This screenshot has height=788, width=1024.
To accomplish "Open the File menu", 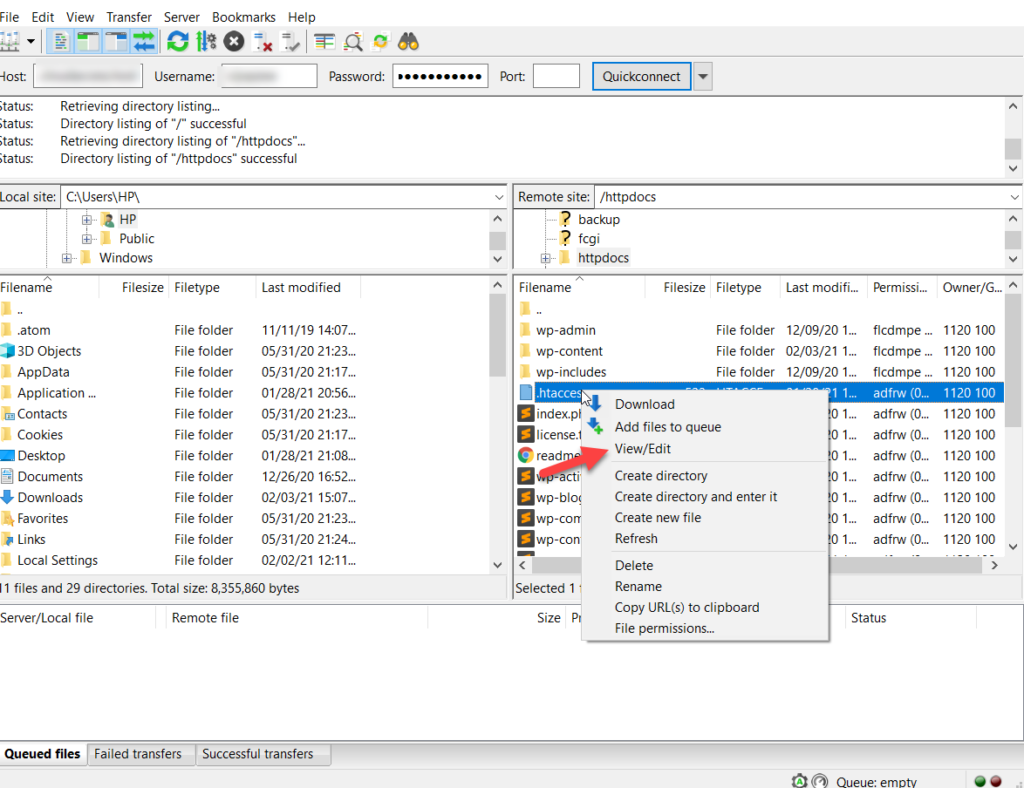I will (9, 17).
